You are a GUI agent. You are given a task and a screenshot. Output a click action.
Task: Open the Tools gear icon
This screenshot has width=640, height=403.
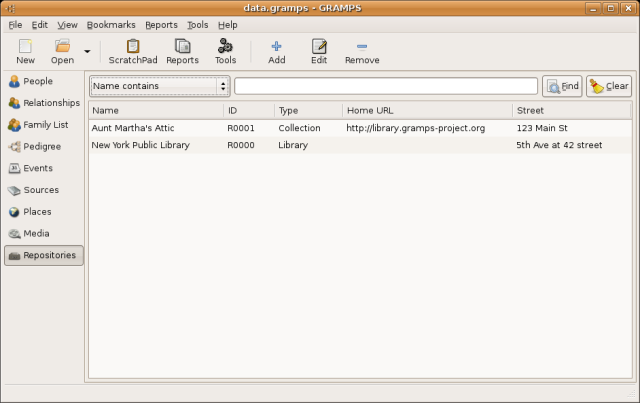pos(226,51)
